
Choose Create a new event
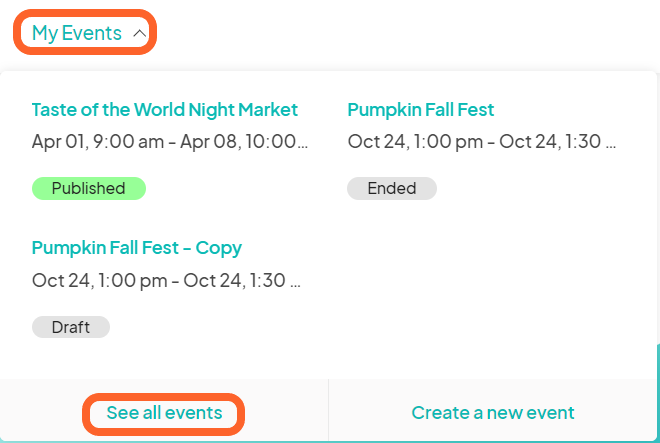(493, 413)
